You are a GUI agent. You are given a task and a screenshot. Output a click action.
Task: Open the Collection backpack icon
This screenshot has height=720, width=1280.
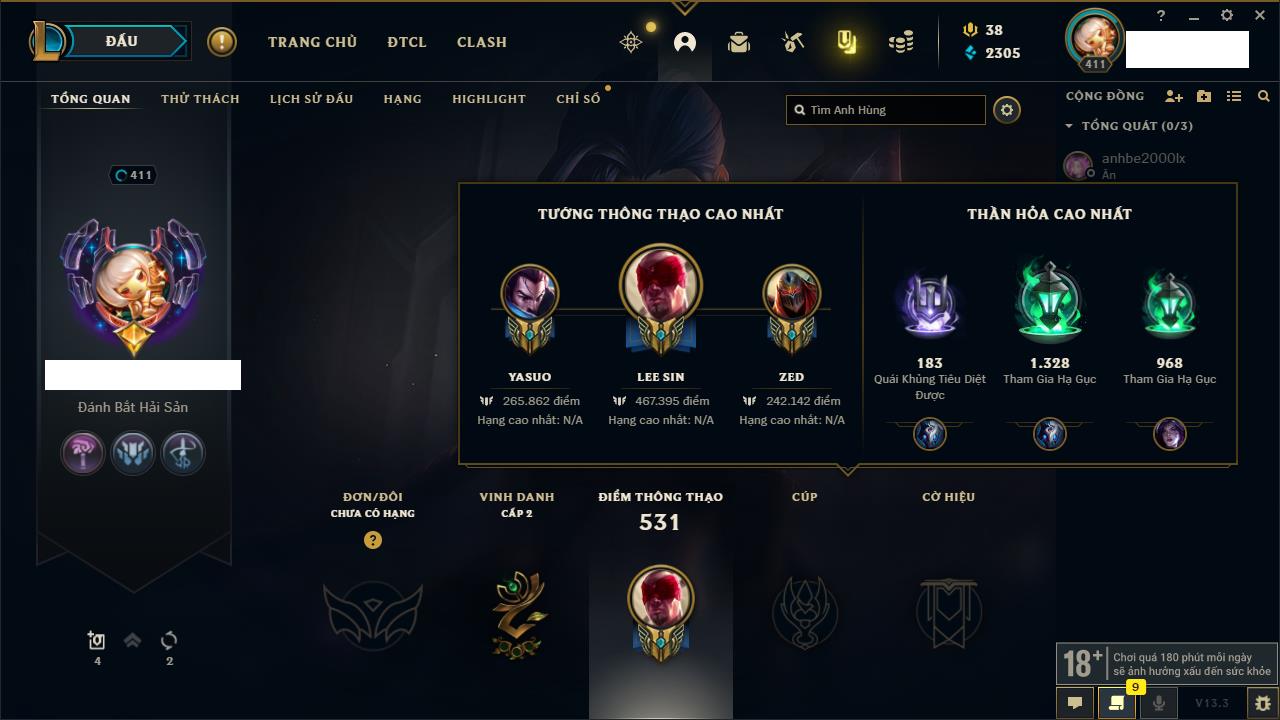(739, 42)
